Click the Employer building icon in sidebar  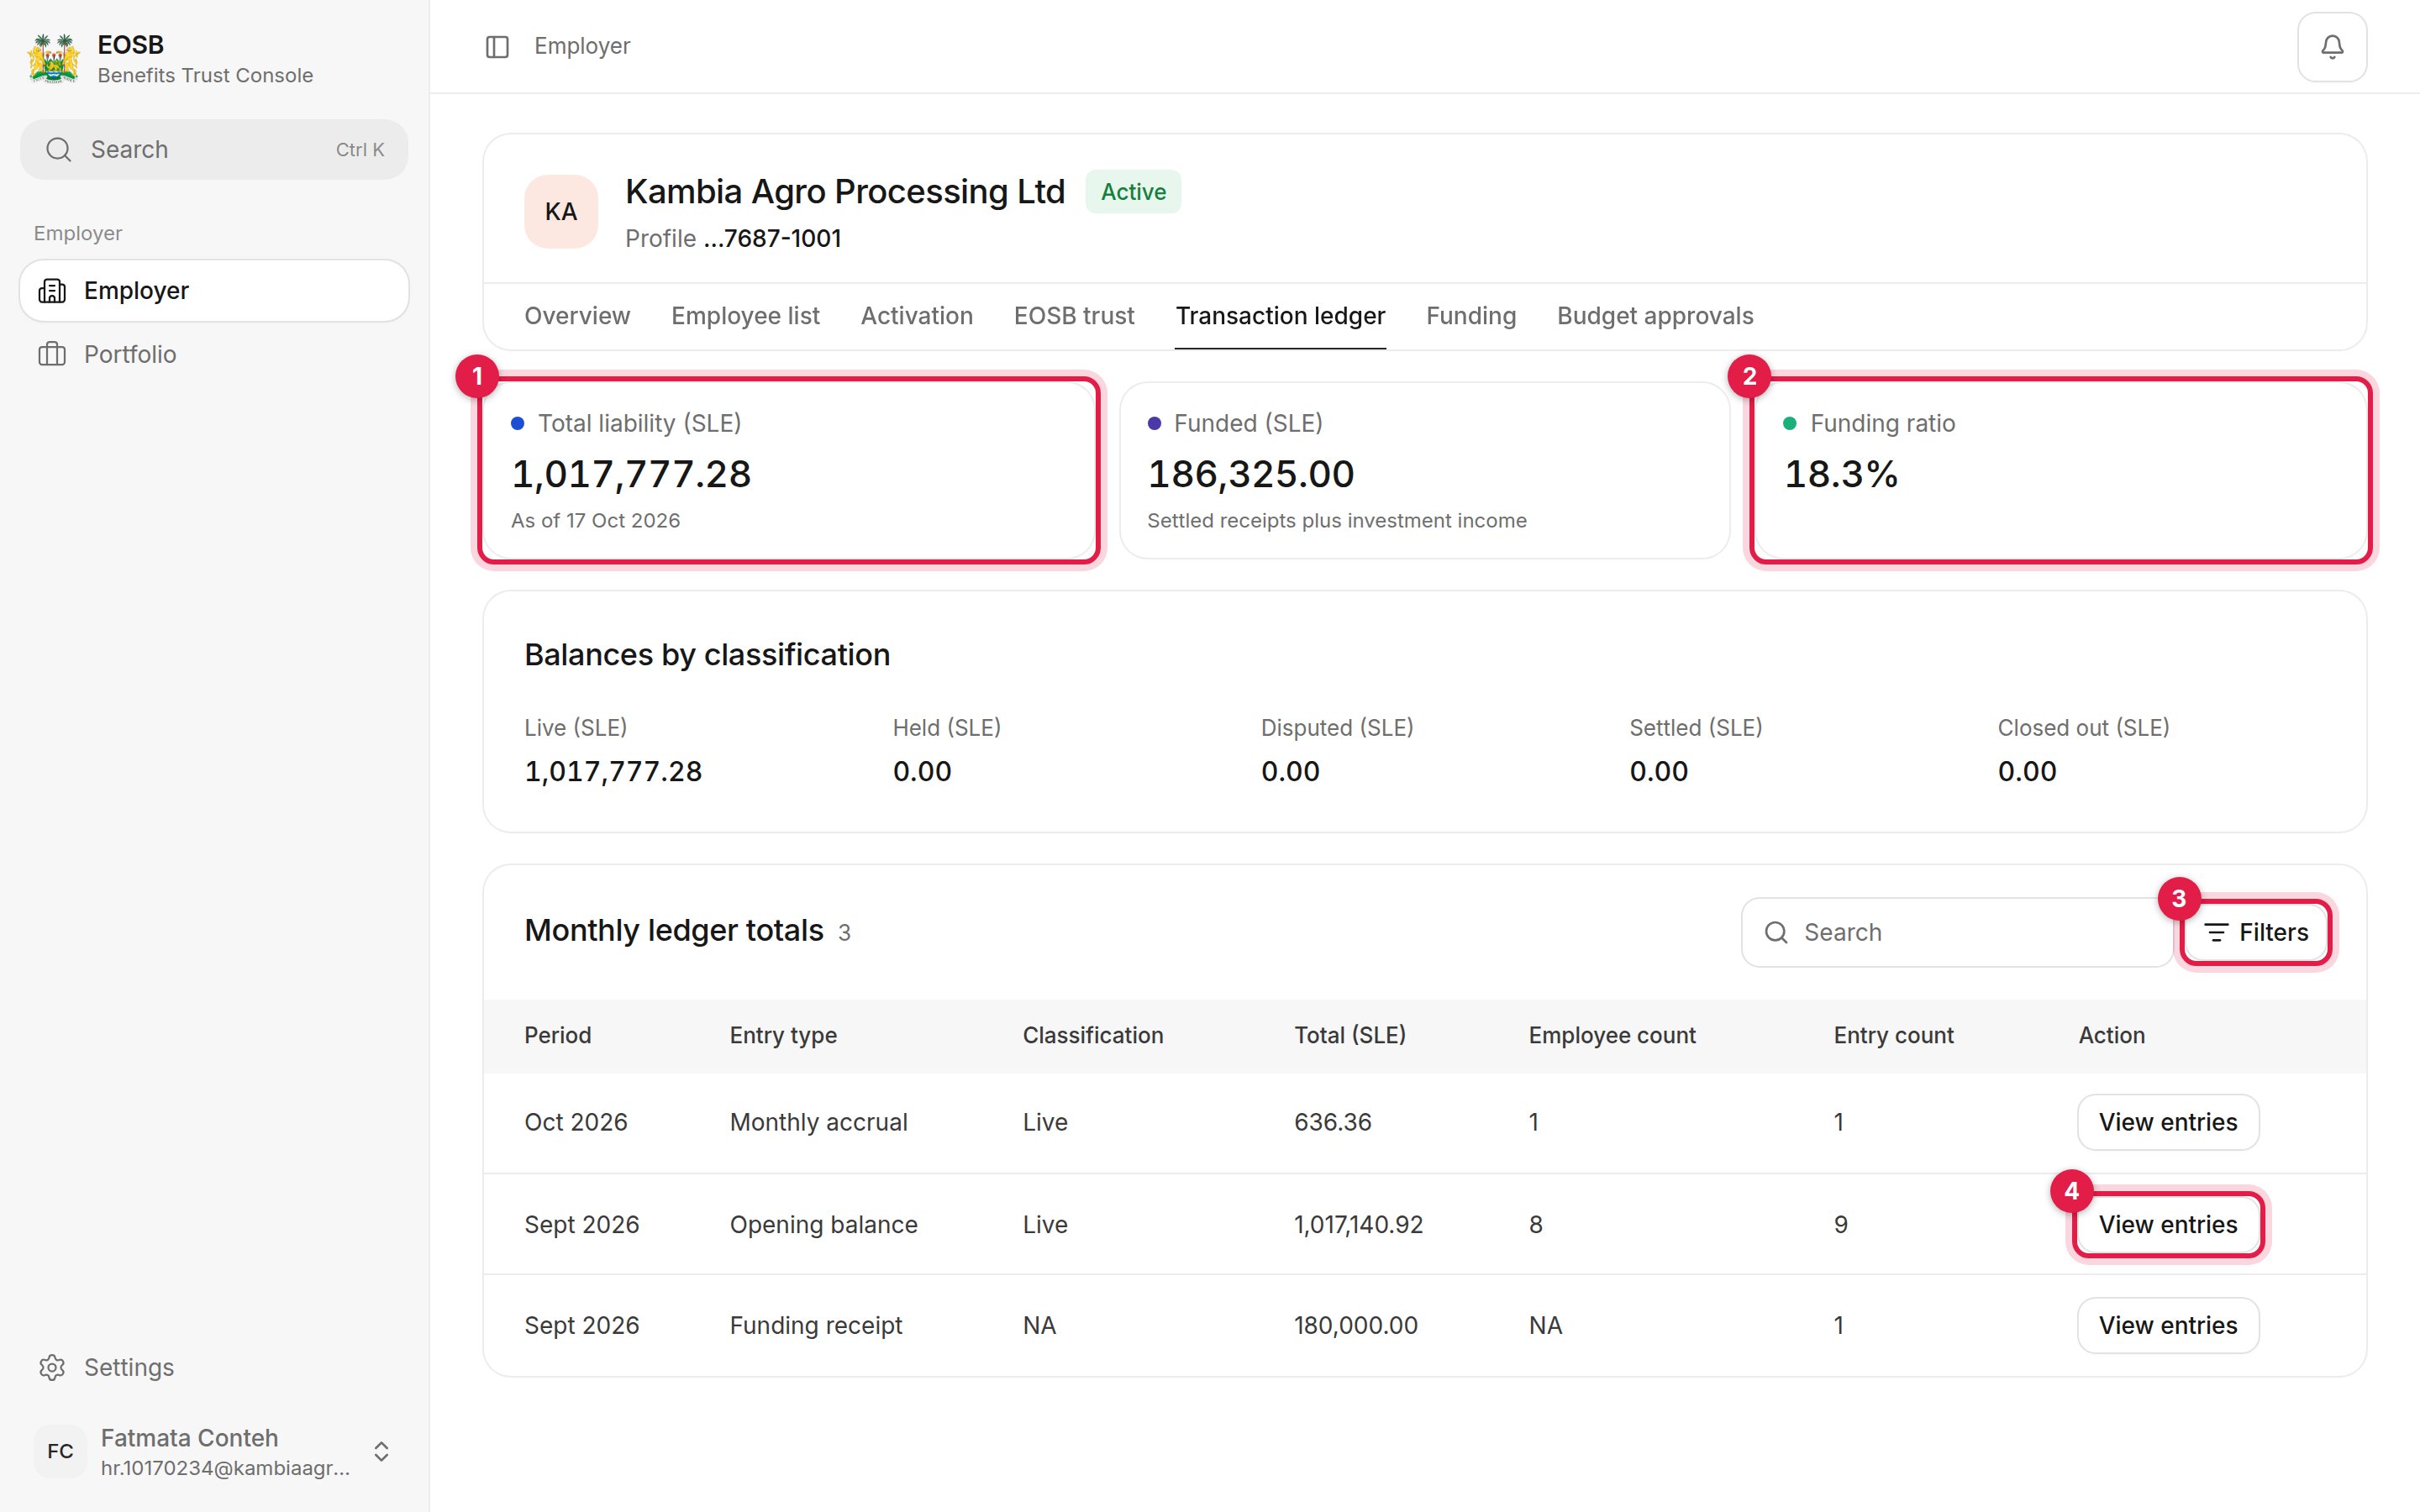52,291
